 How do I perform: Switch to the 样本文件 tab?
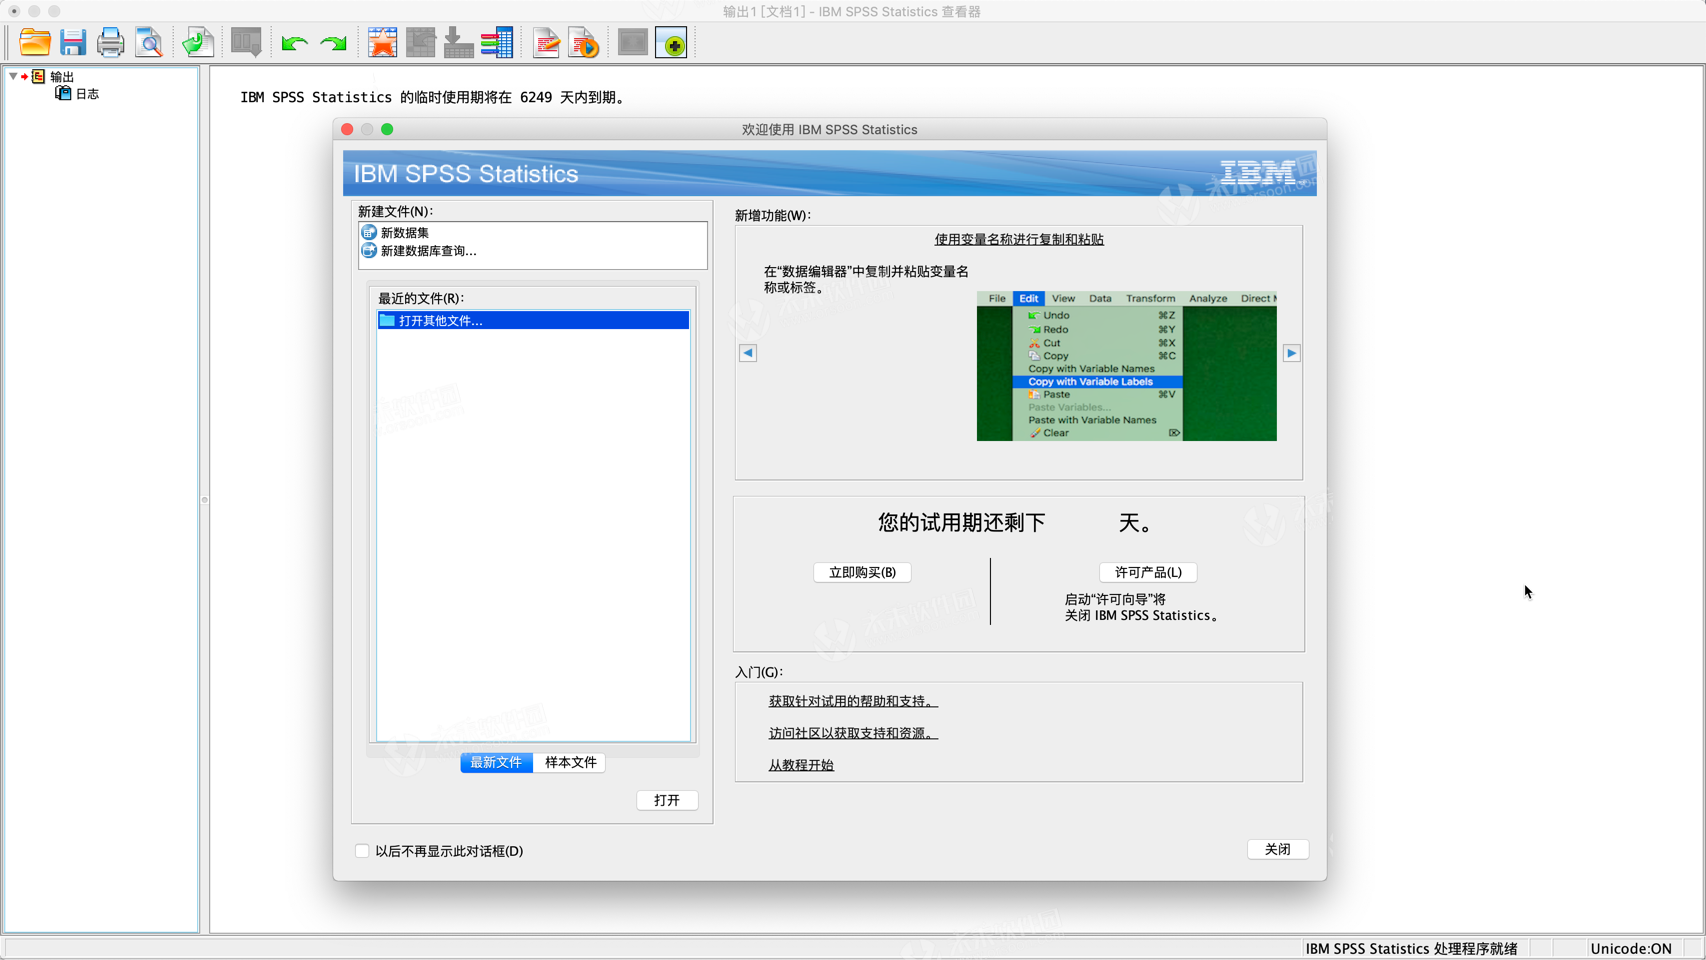(x=570, y=762)
